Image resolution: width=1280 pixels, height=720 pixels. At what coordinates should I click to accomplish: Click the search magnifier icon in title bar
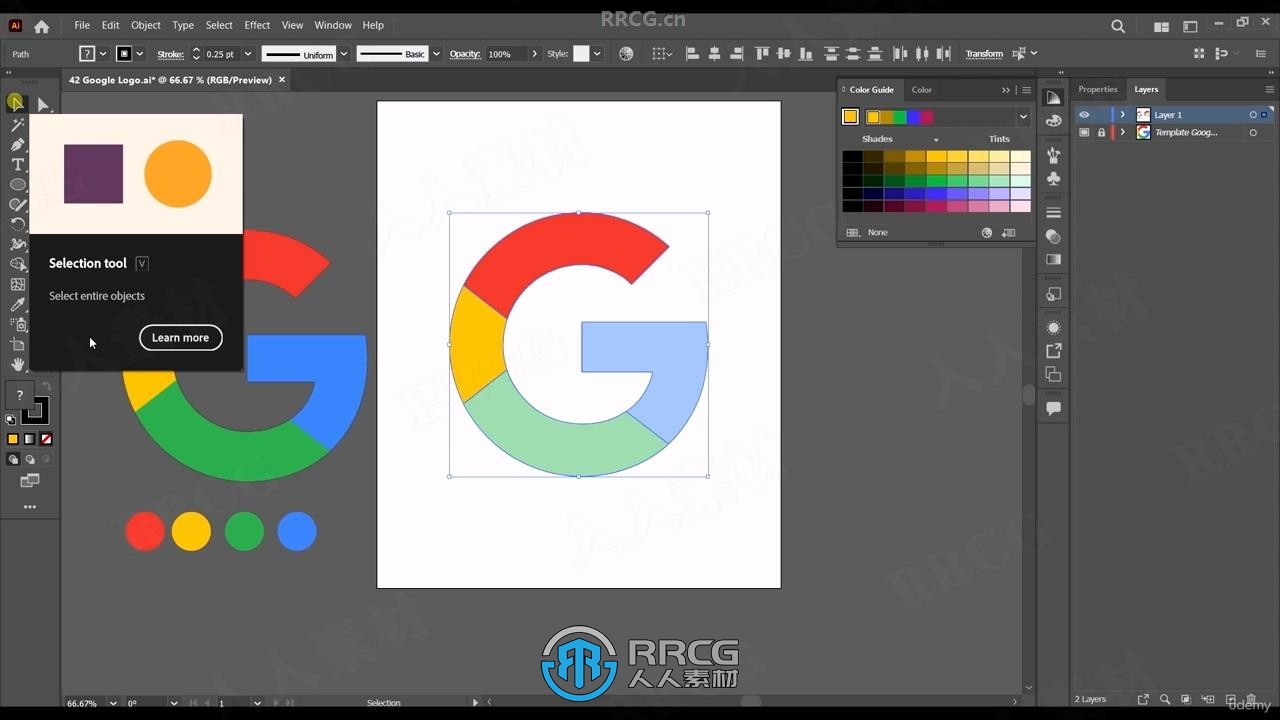(1118, 26)
